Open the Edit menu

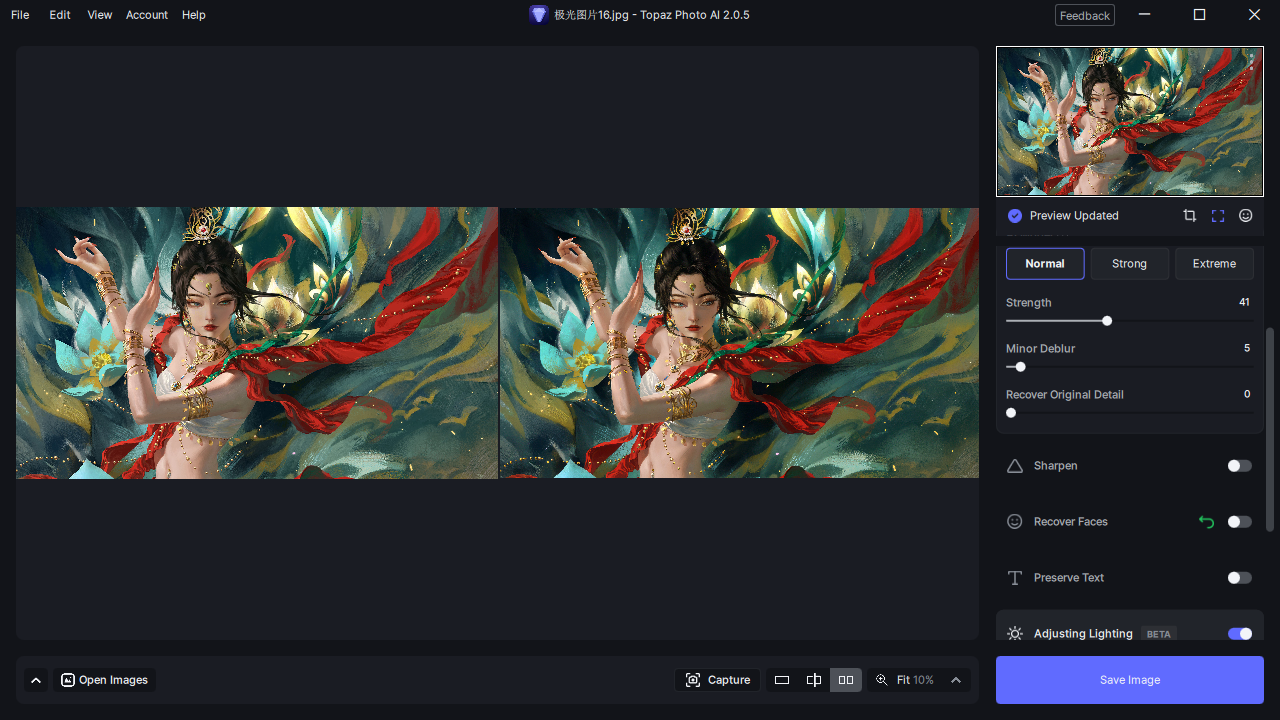[60, 15]
